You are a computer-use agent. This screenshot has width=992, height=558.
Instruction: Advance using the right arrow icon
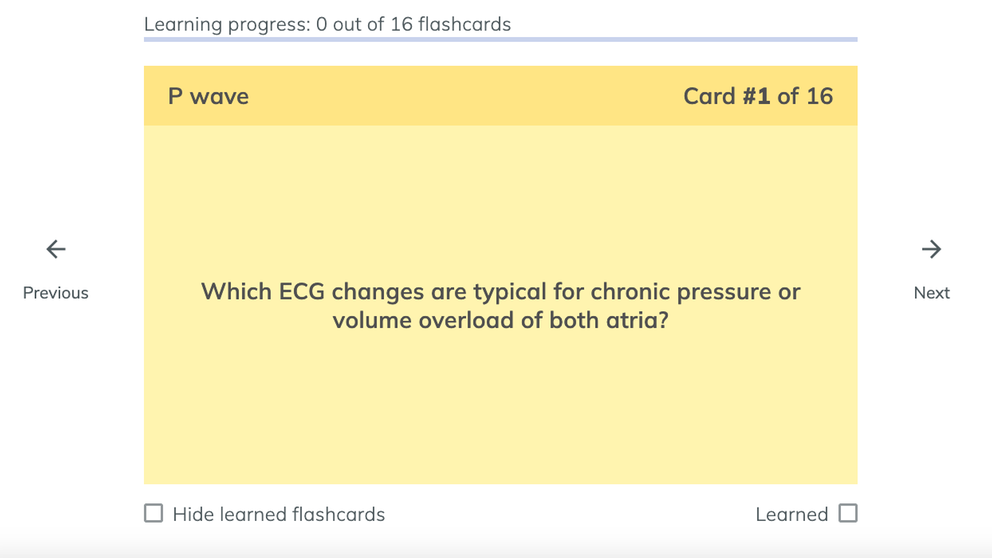931,249
